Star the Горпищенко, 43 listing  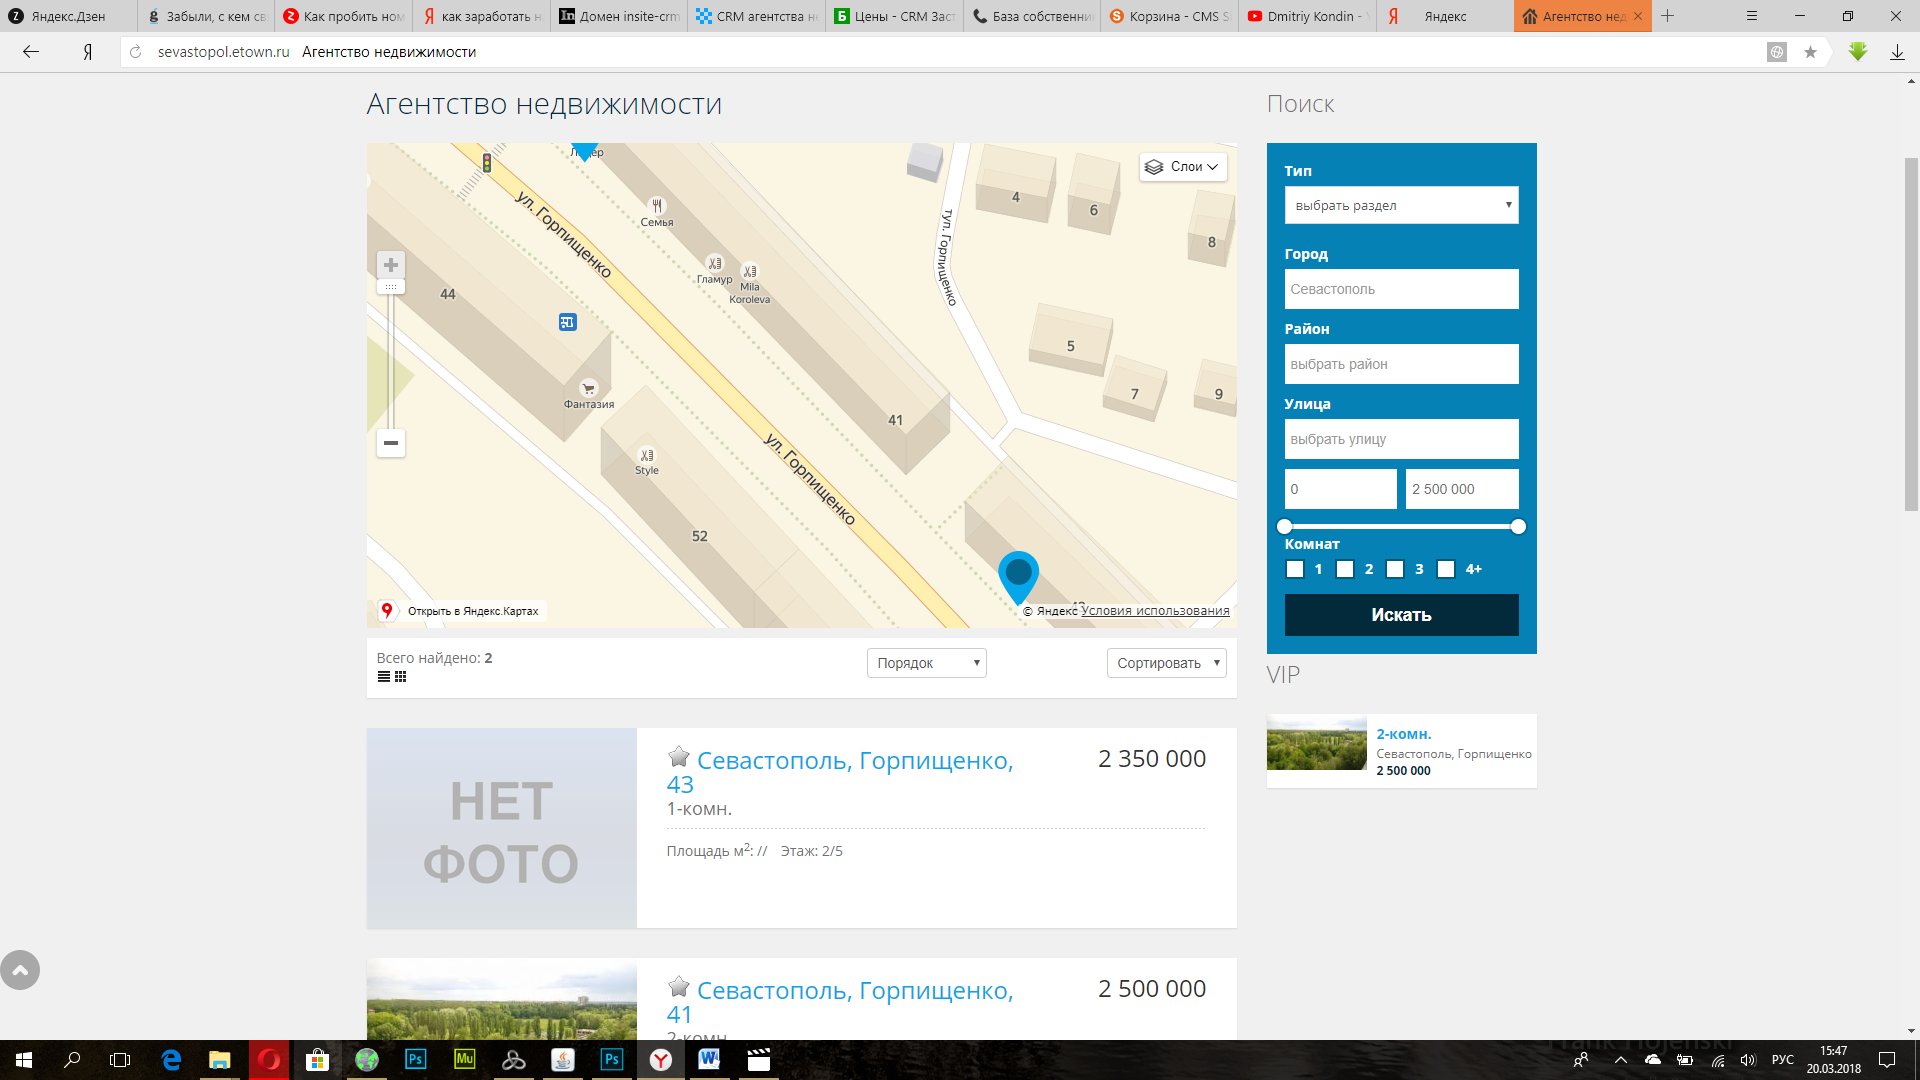point(679,757)
